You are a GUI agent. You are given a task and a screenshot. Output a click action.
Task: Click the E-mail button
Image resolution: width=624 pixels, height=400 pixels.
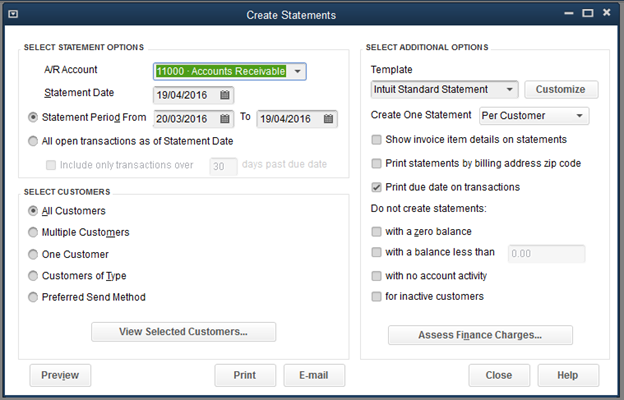(314, 375)
